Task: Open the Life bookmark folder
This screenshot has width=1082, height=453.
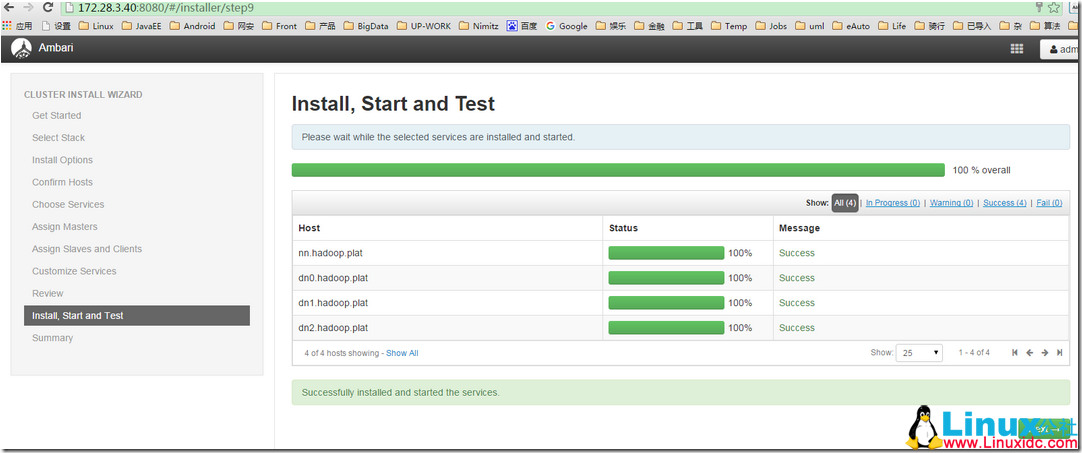Action: tap(892, 26)
